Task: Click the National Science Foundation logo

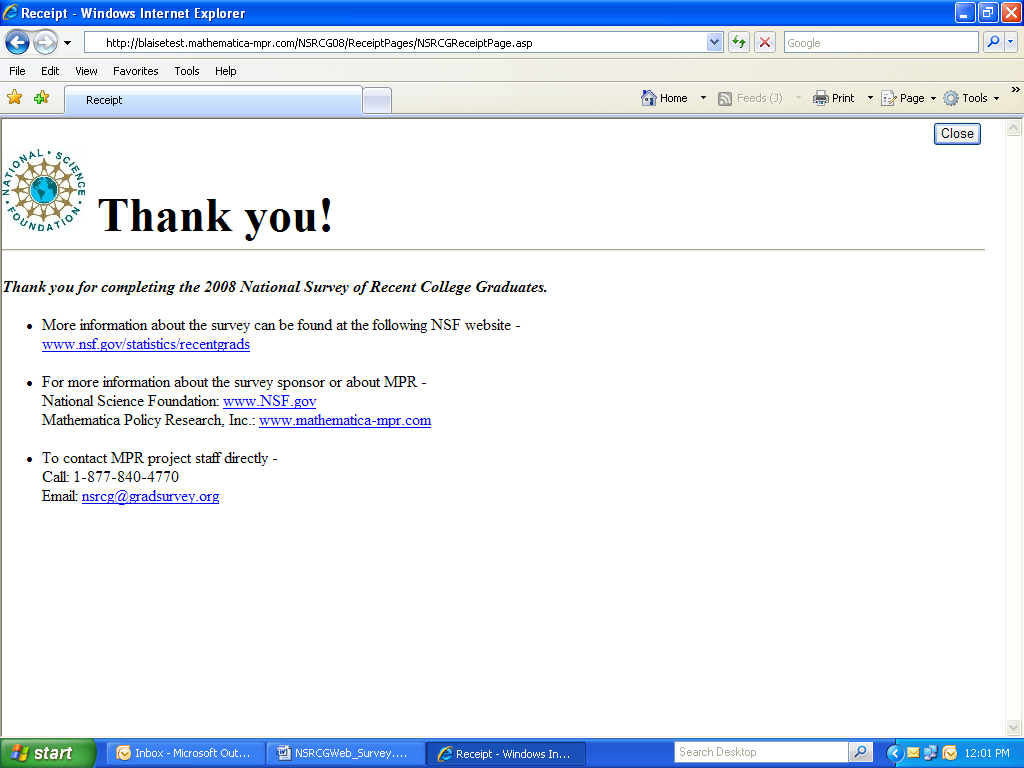Action: pos(44,190)
